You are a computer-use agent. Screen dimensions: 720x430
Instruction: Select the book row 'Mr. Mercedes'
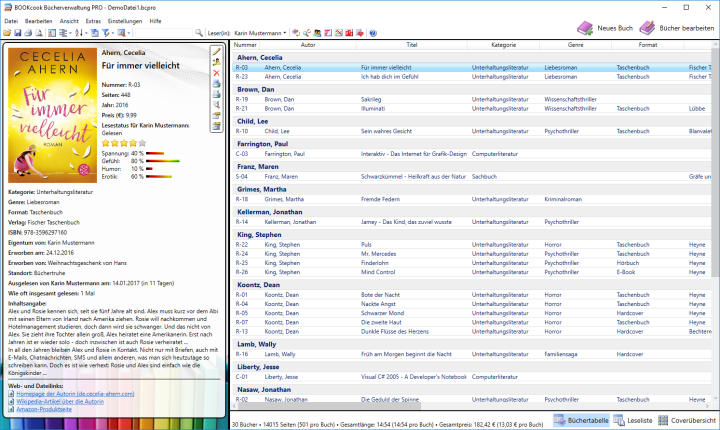point(380,254)
